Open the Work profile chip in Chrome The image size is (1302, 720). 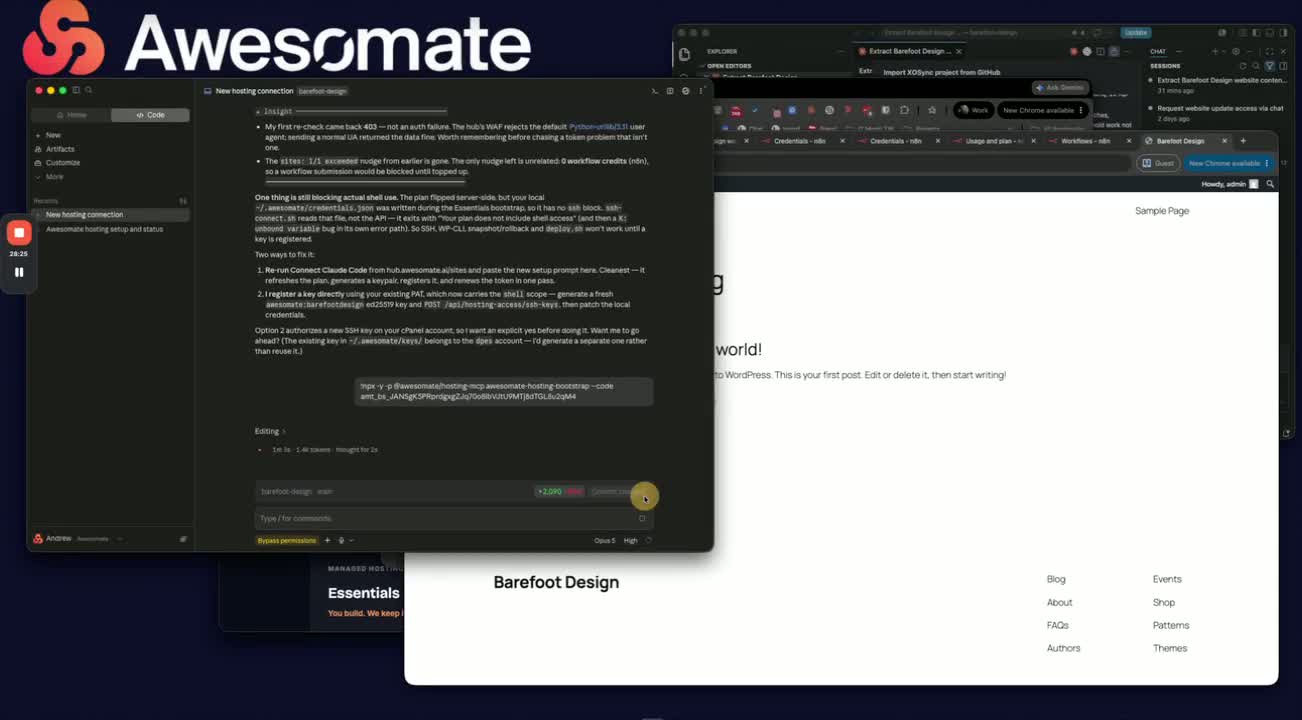point(974,110)
